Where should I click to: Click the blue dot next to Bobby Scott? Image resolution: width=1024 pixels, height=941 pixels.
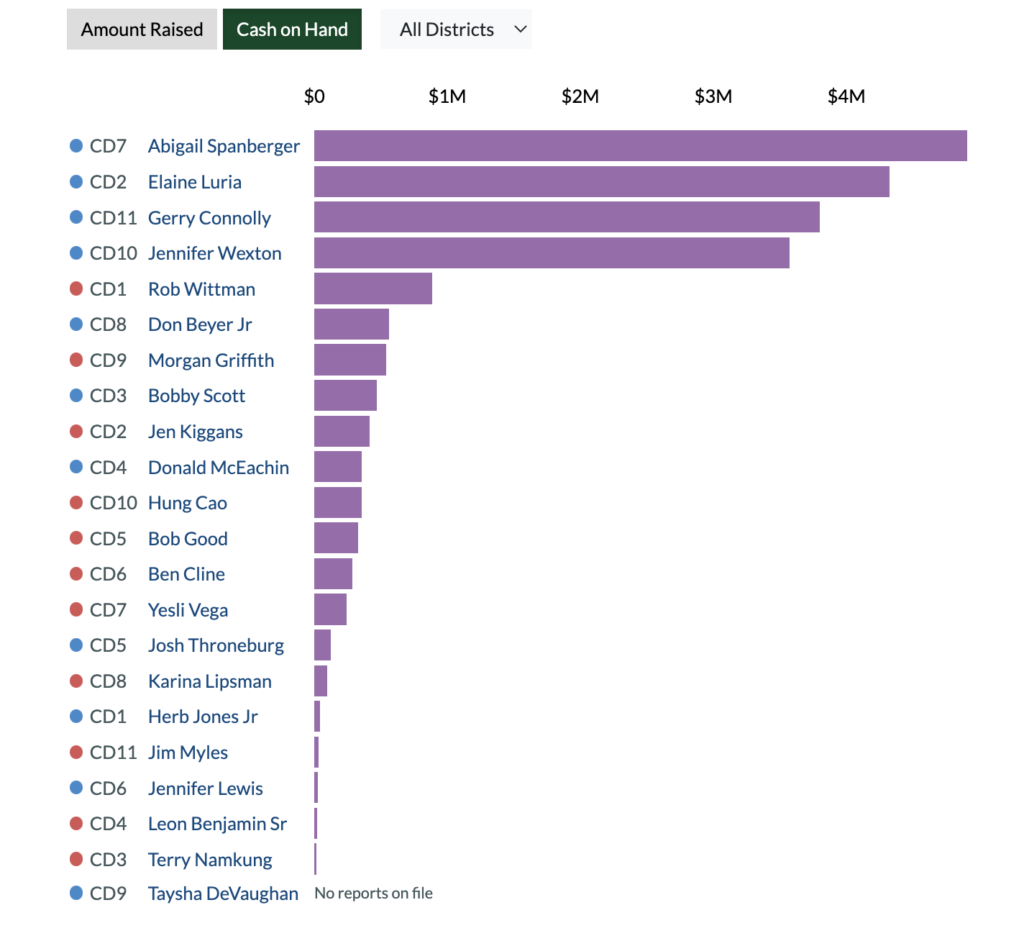tap(76, 396)
